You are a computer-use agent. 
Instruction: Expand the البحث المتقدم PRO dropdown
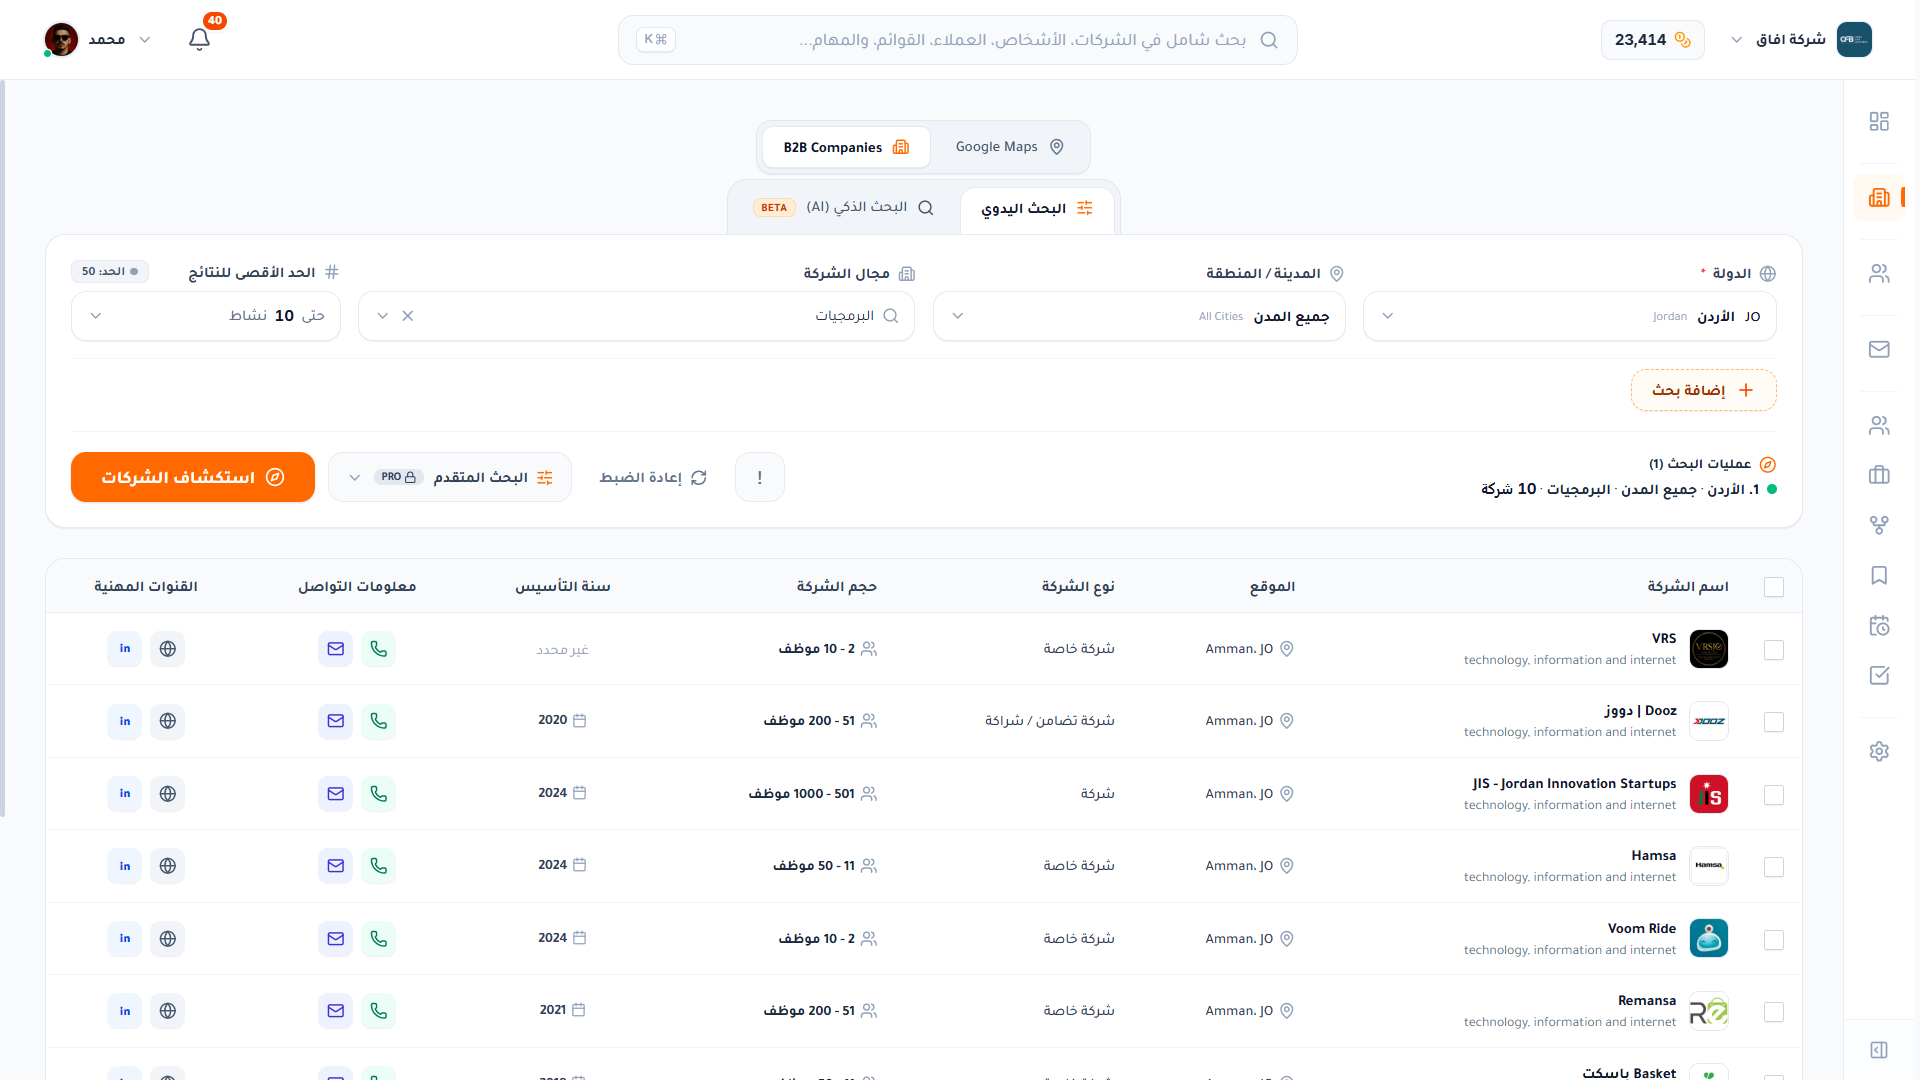point(450,477)
